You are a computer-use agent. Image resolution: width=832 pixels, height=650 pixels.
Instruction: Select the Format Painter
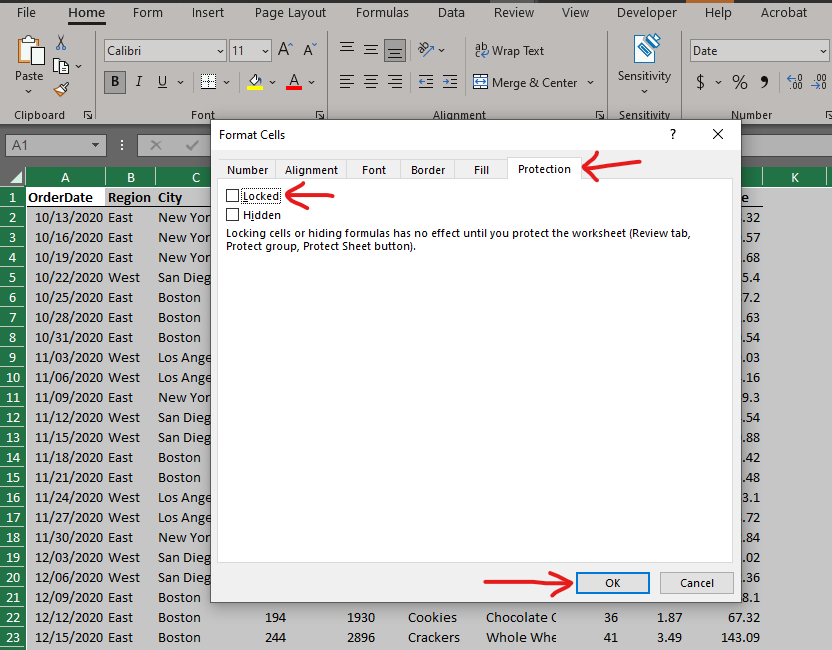[x=60, y=90]
